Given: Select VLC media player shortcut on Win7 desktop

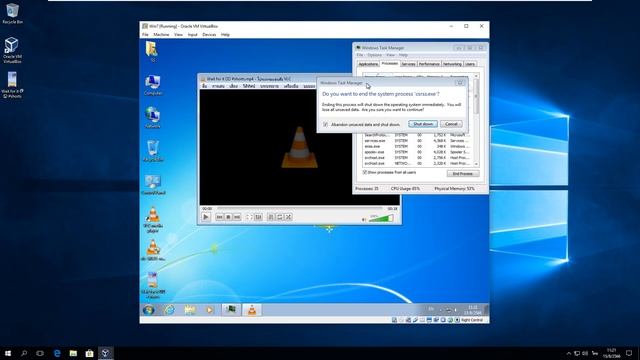Looking at the screenshot, I should pyautogui.click(x=153, y=220).
